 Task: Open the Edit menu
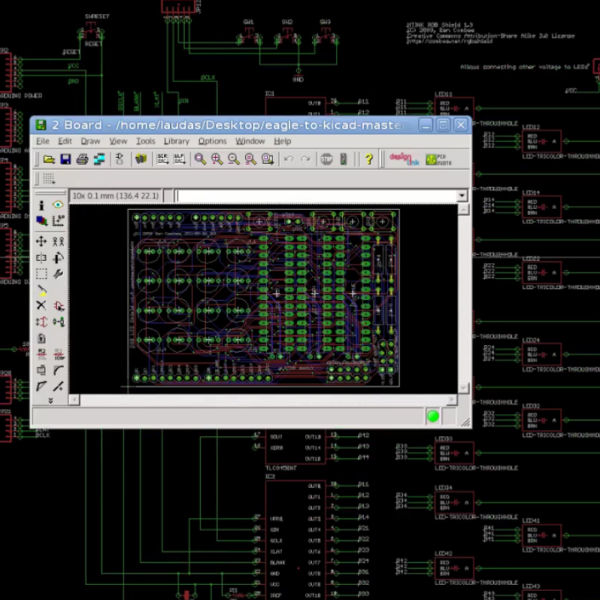pos(65,141)
